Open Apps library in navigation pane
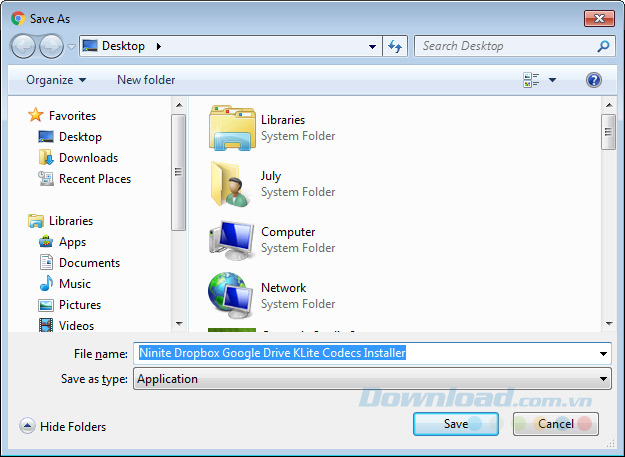 click(x=72, y=242)
